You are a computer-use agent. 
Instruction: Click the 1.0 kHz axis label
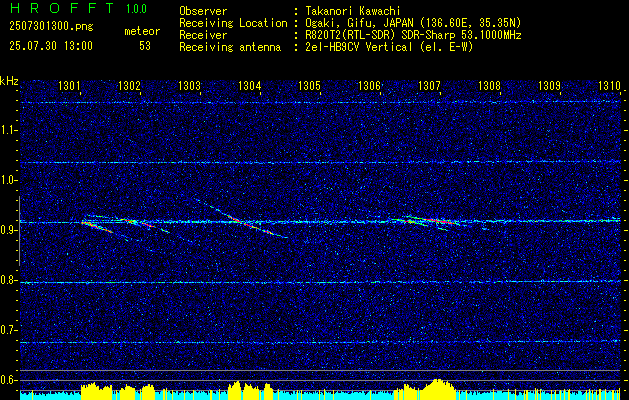[x=8, y=180]
